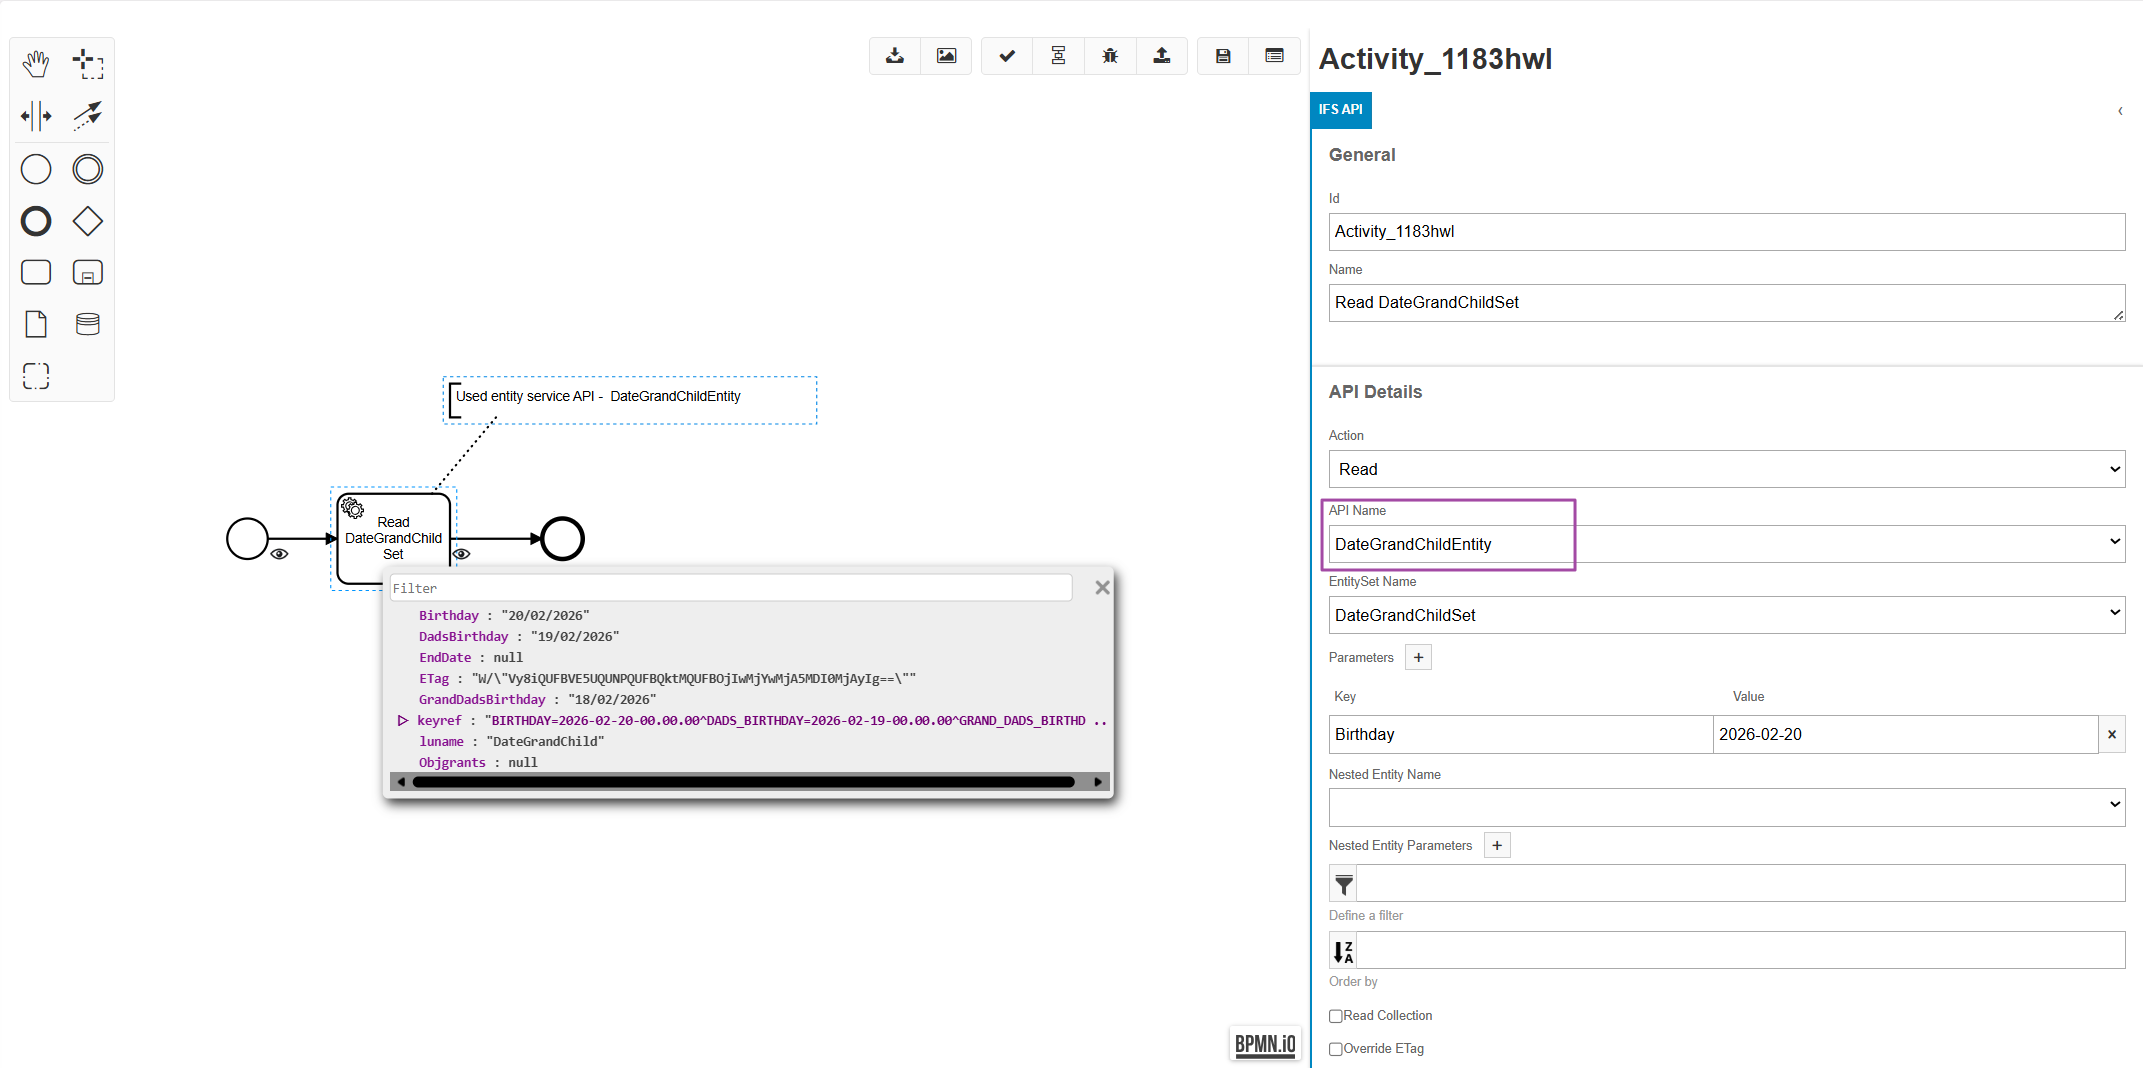Focus the Filter field in variables popup
This screenshot has width=2143, height=1068.
(x=730, y=588)
